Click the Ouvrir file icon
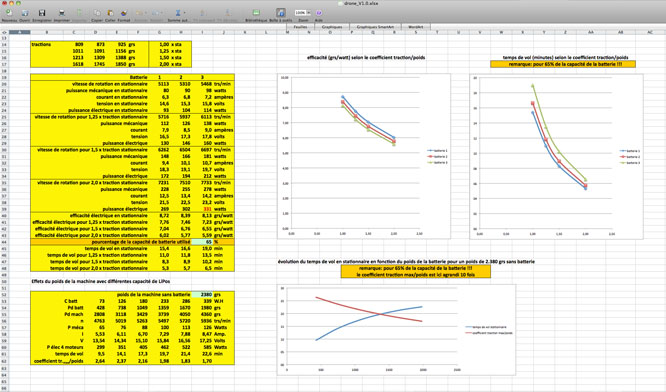 click(x=25, y=13)
